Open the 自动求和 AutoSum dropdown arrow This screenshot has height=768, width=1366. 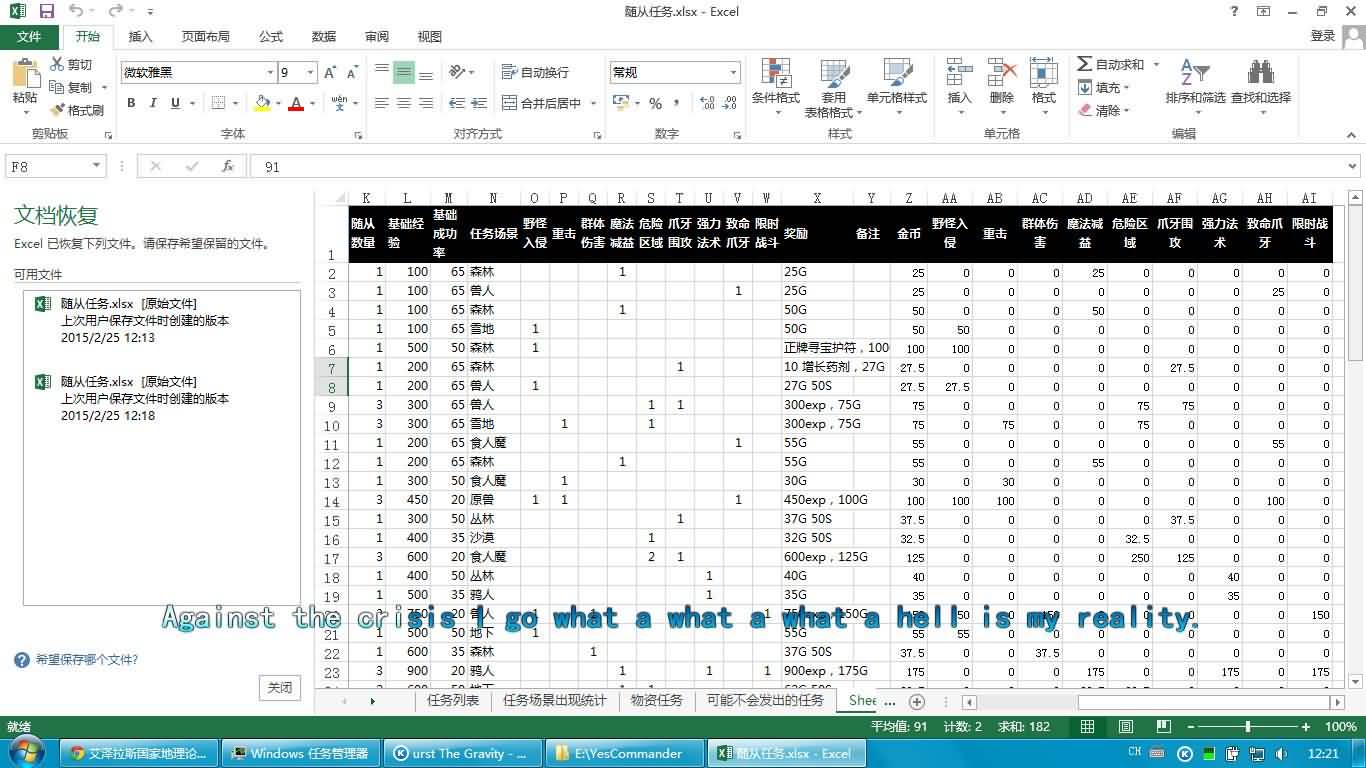(1156, 64)
